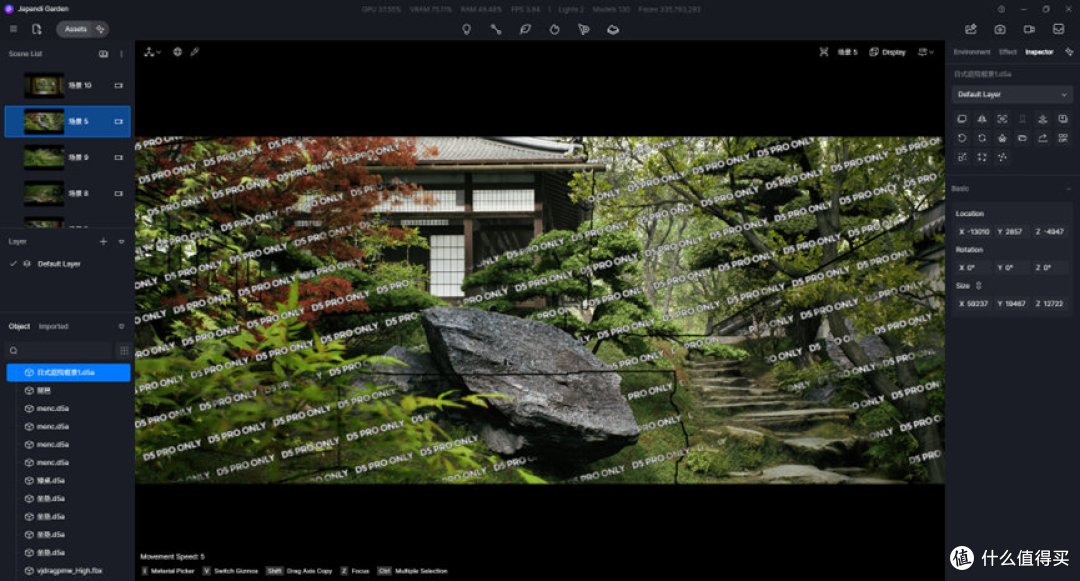The width and height of the screenshot is (1080, 581).
Task: Toggle the Default Layer checkmark
Action: pos(13,264)
